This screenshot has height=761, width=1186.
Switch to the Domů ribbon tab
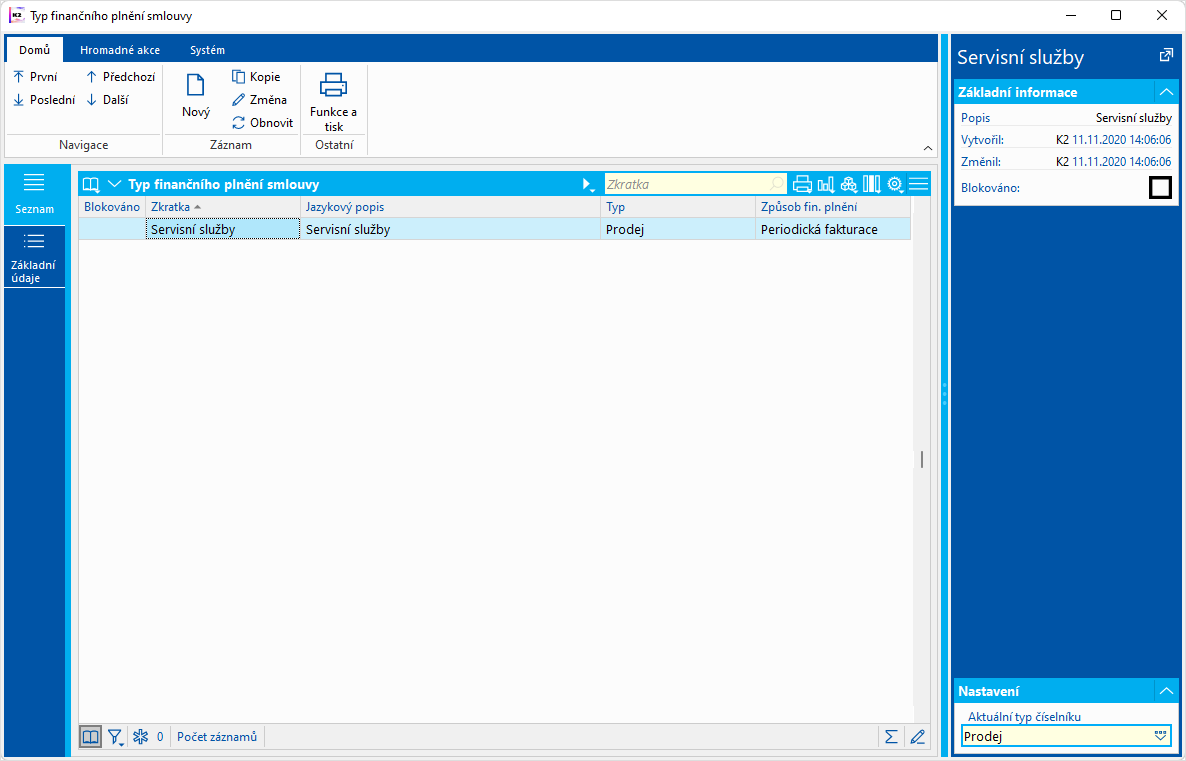coord(34,50)
